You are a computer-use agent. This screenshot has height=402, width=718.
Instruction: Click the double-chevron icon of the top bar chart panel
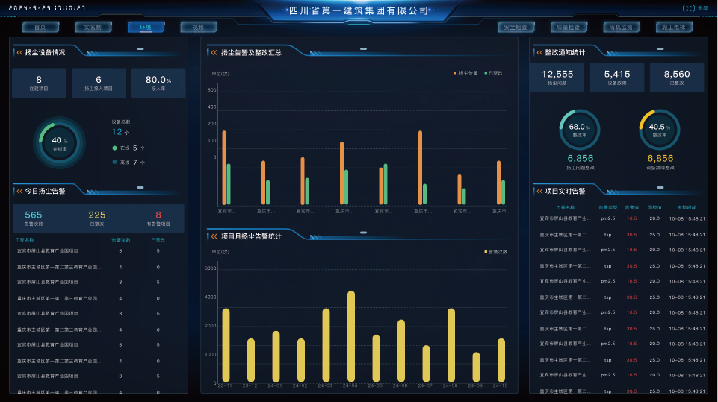tap(211, 52)
